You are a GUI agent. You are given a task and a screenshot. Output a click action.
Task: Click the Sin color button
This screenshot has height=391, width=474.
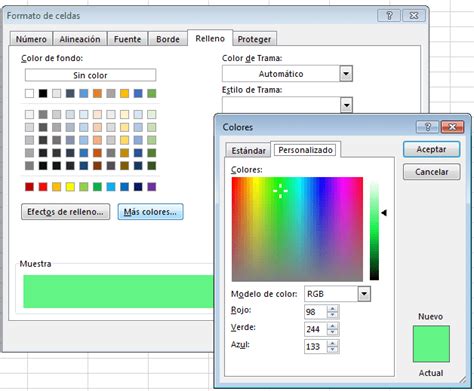(x=90, y=75)
